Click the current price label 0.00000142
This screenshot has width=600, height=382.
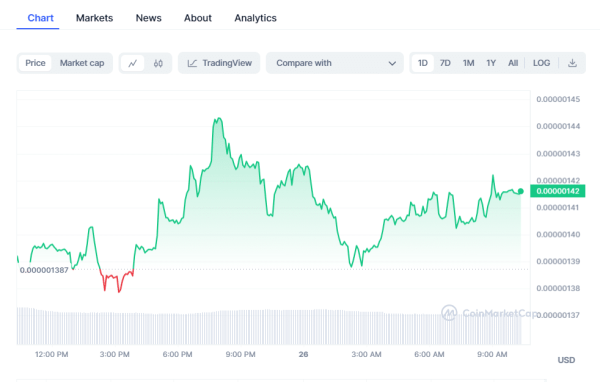pos(558,191)
